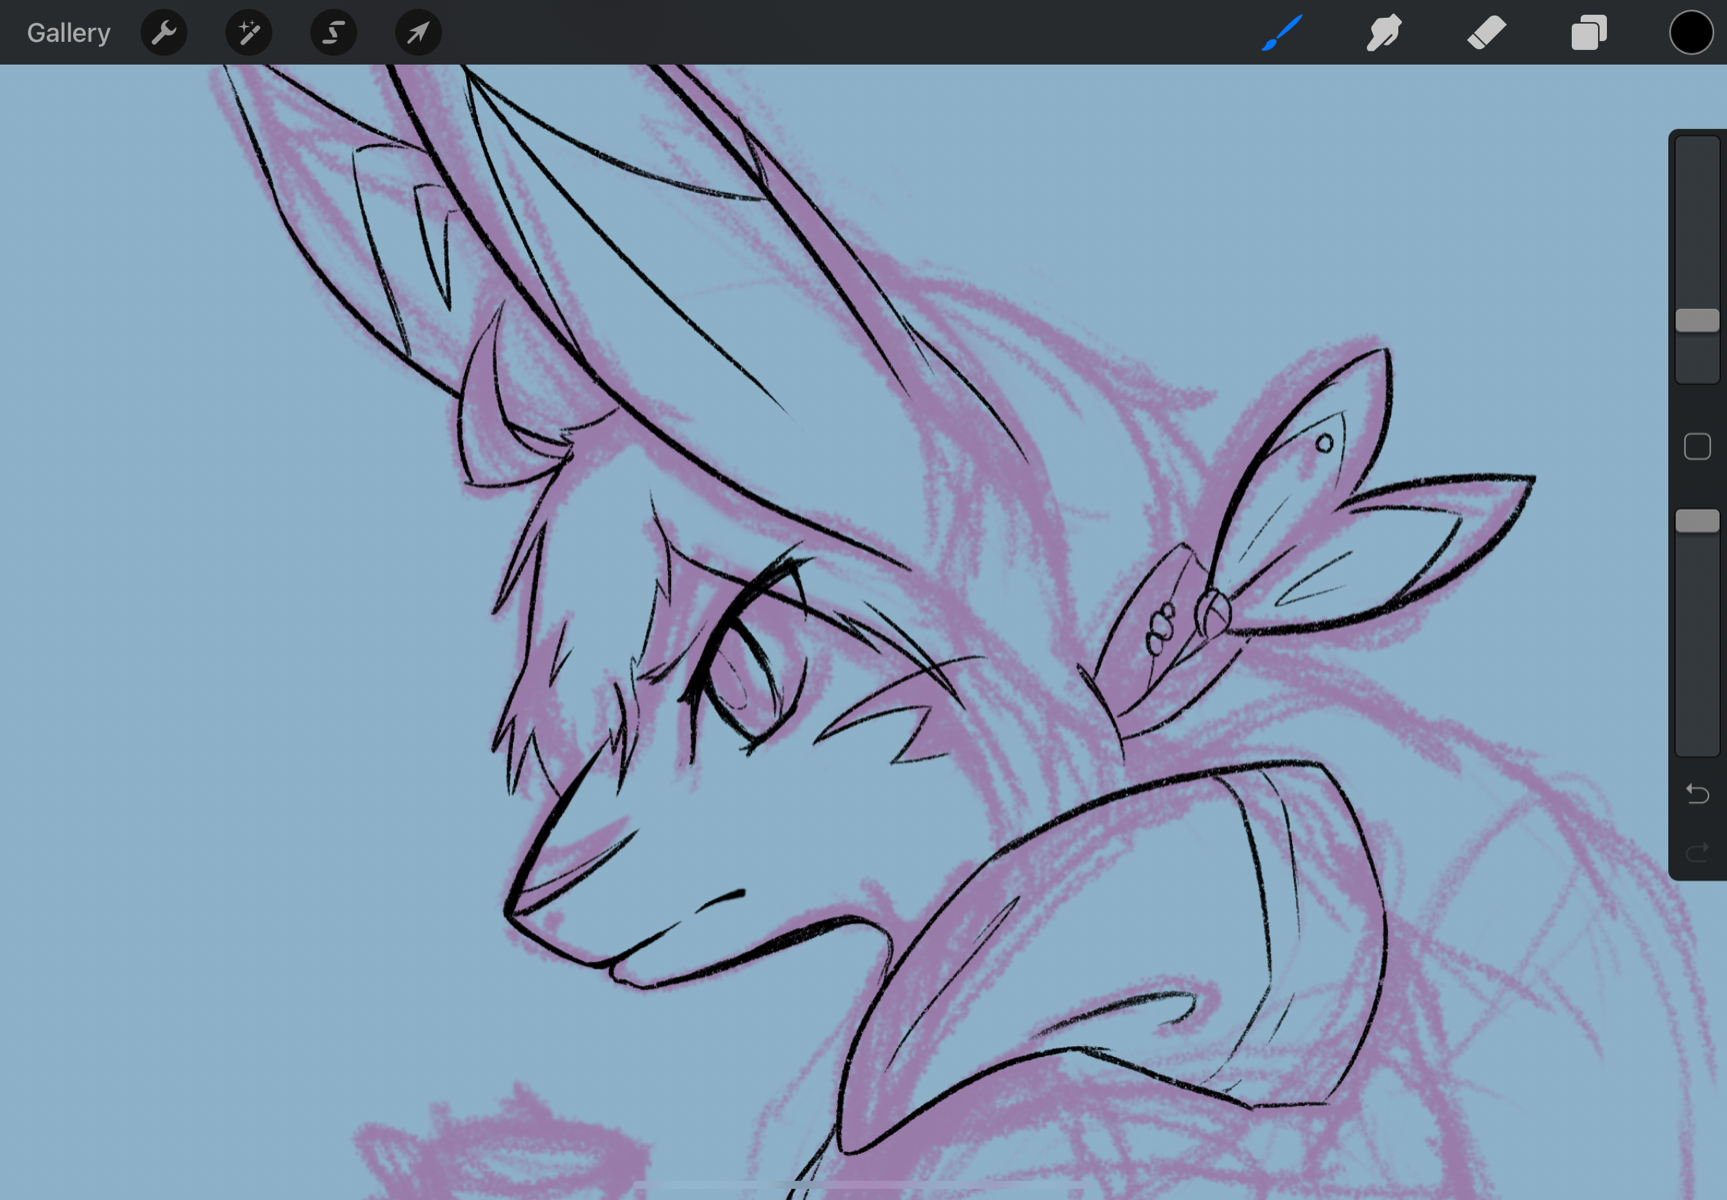Screen dimensions: 1727x1200
Task: Select the Eraser tool
Action: click(1486, 33)
